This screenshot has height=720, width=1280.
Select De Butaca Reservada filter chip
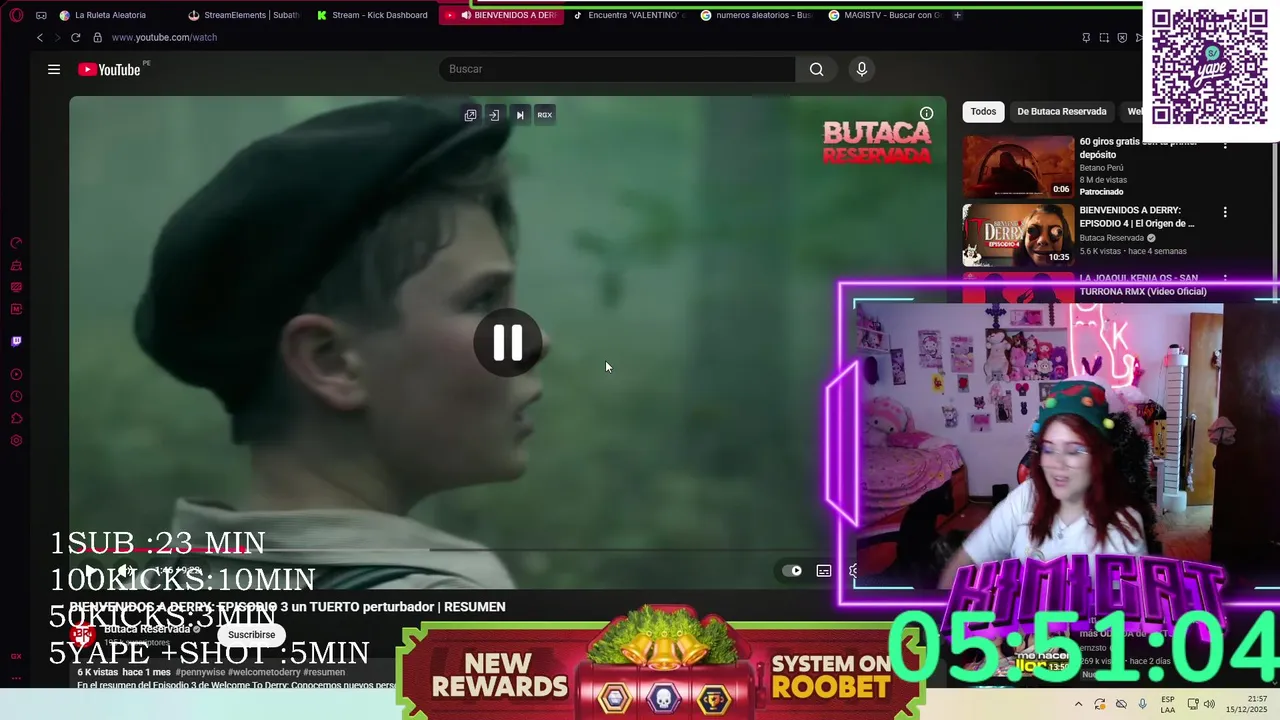tap(1061, 111)
